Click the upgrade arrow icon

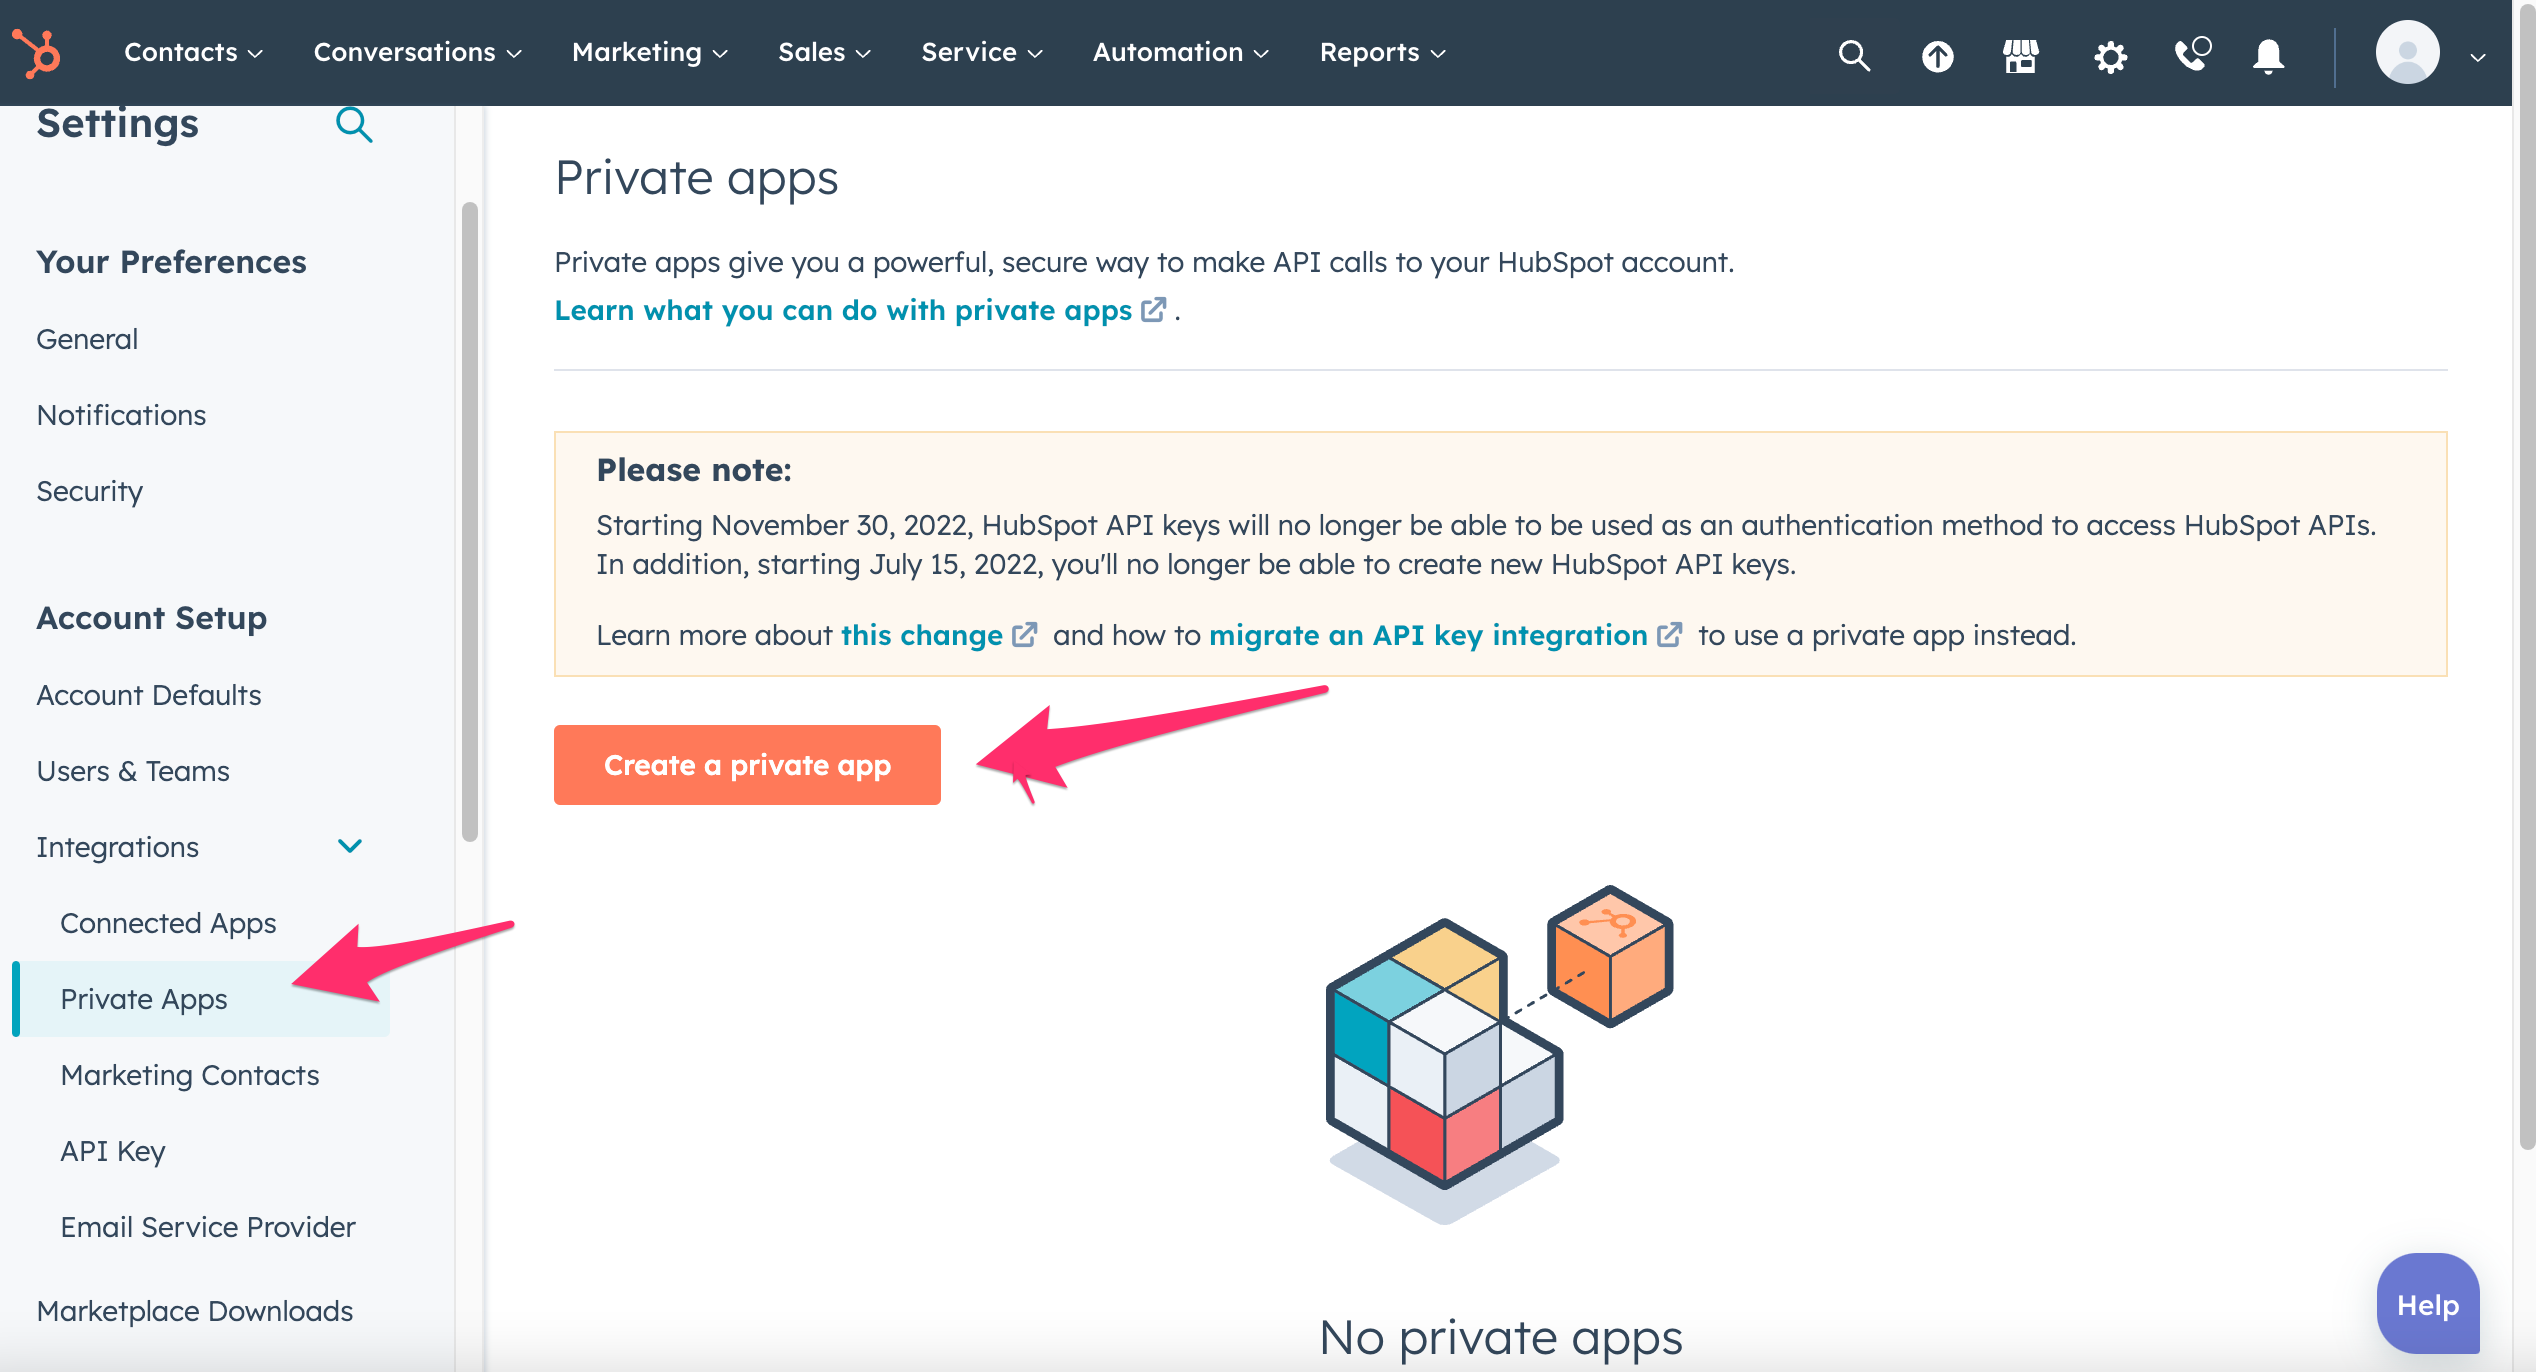1937,55
